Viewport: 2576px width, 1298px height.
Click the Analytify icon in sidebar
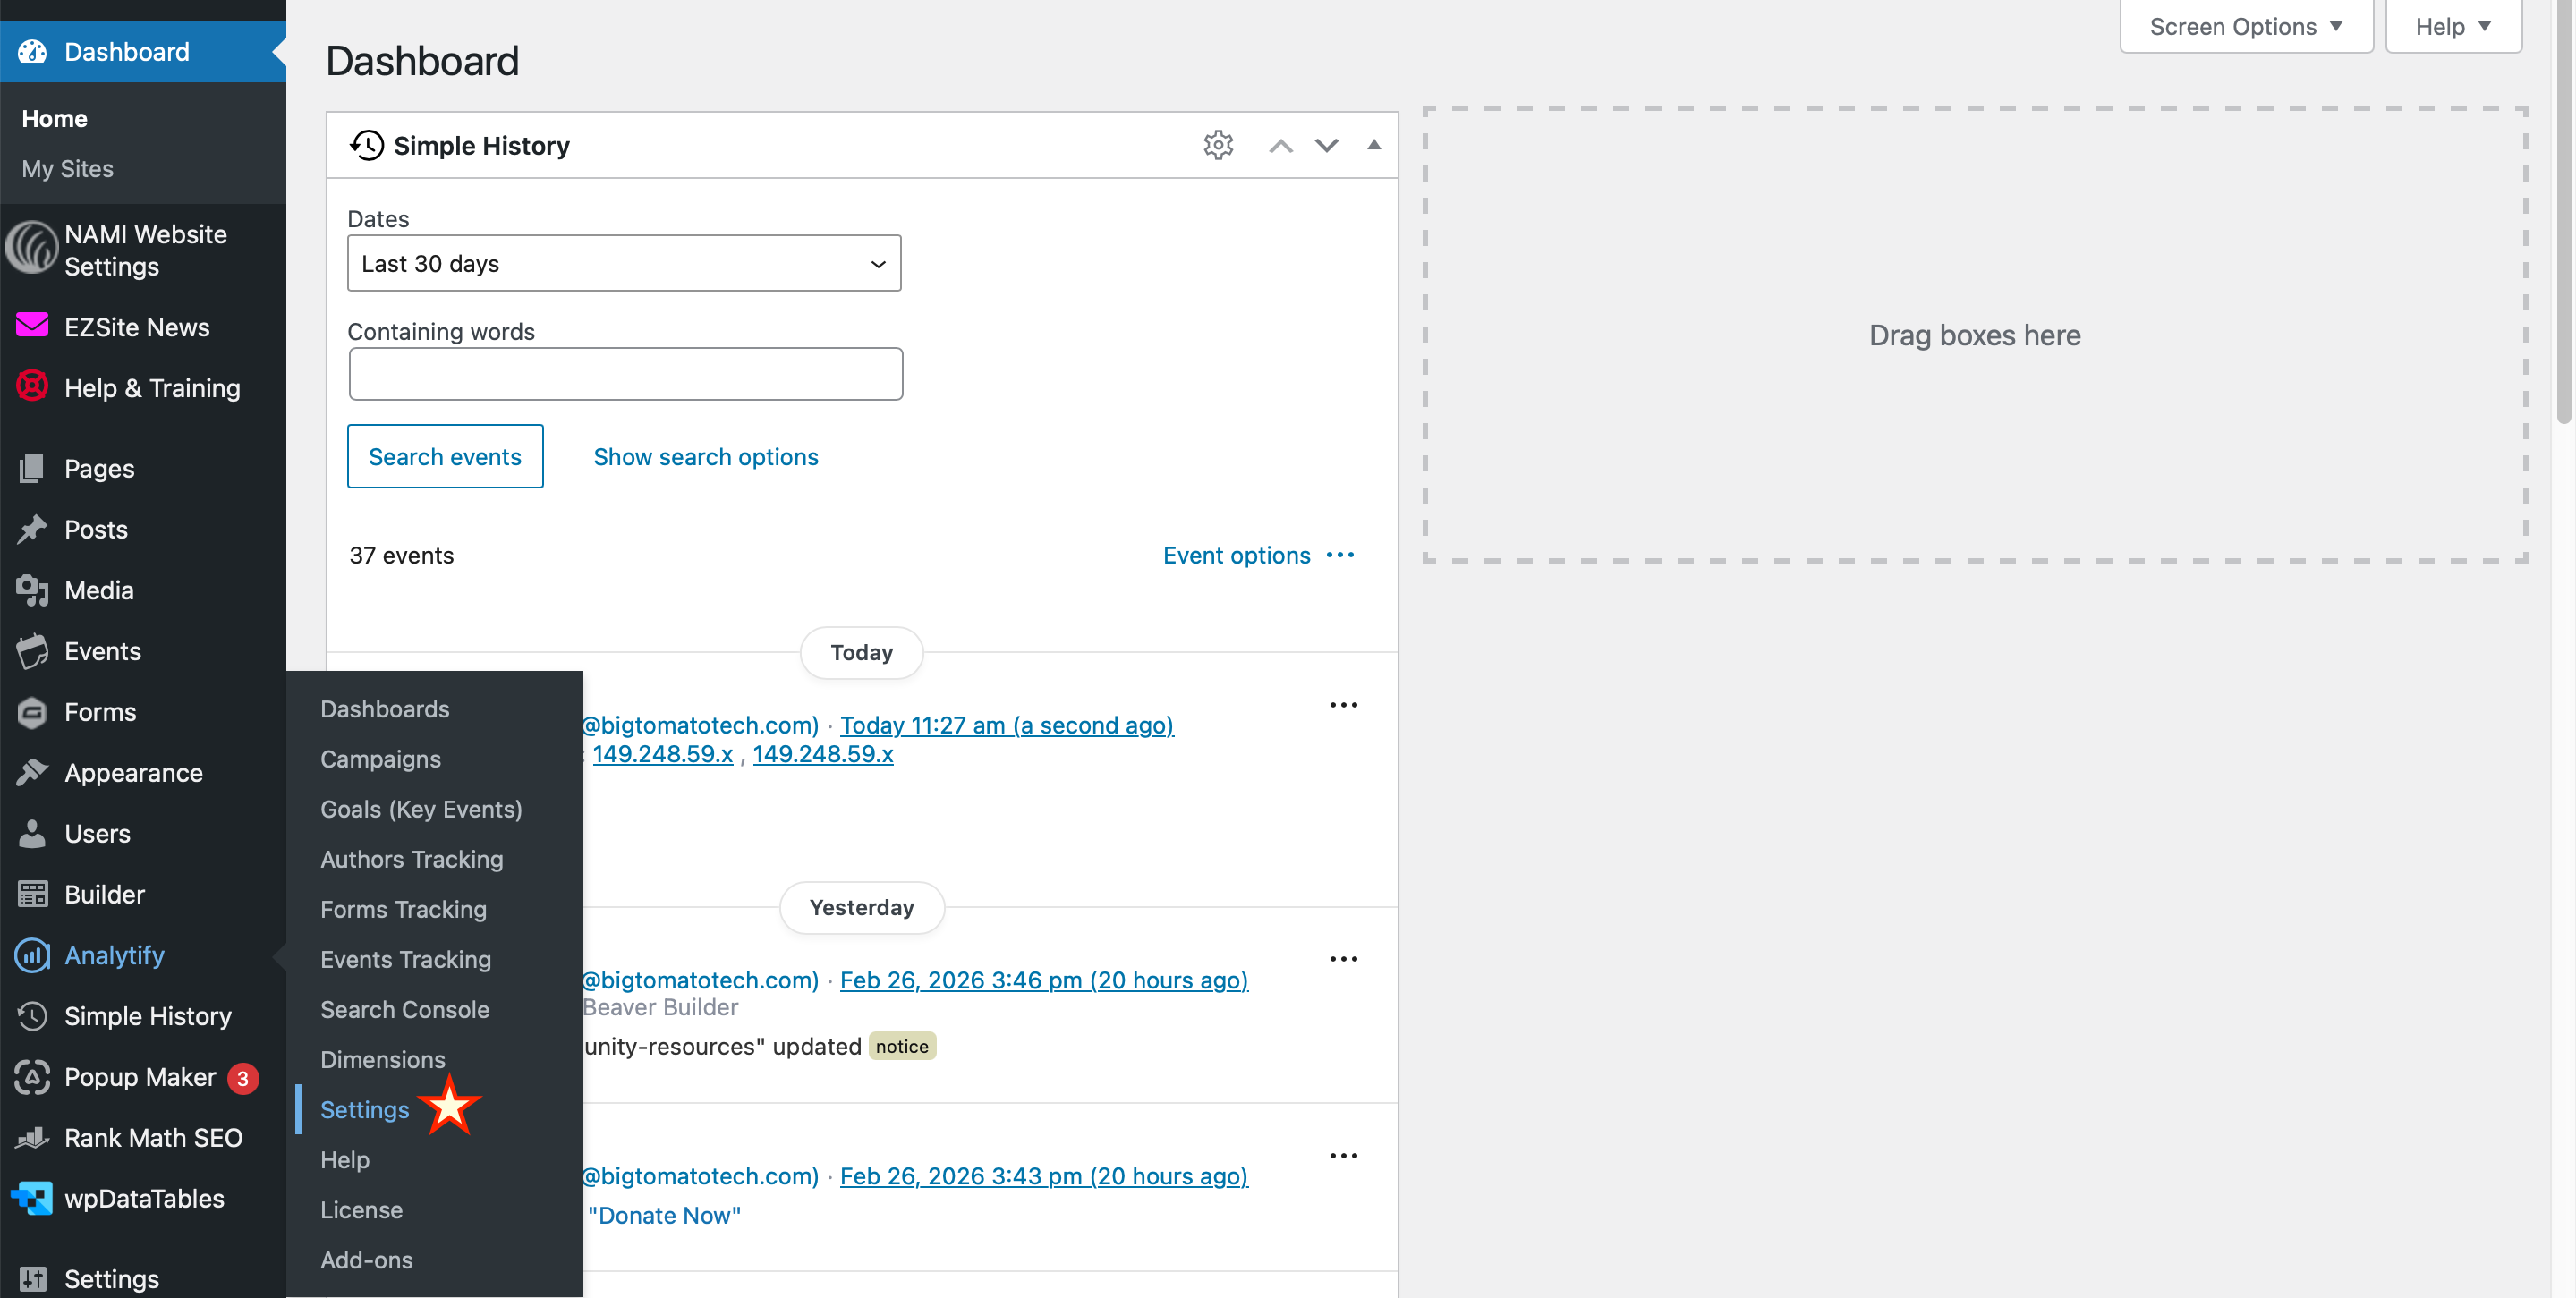click(32, 955)
